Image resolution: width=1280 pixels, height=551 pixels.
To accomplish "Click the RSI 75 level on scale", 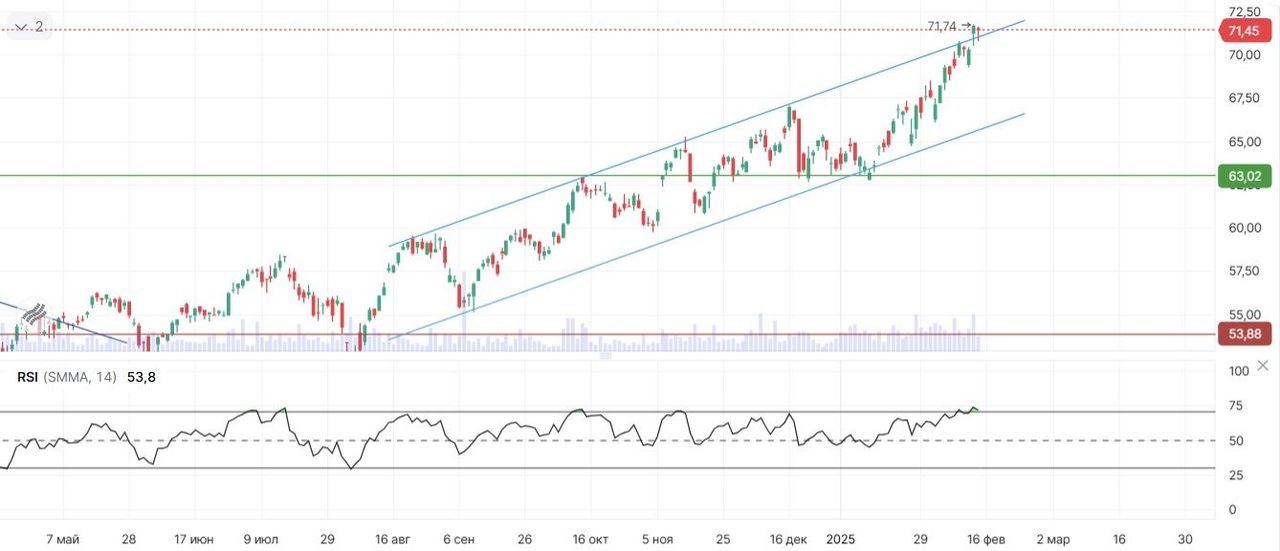I will point(1236,405).
